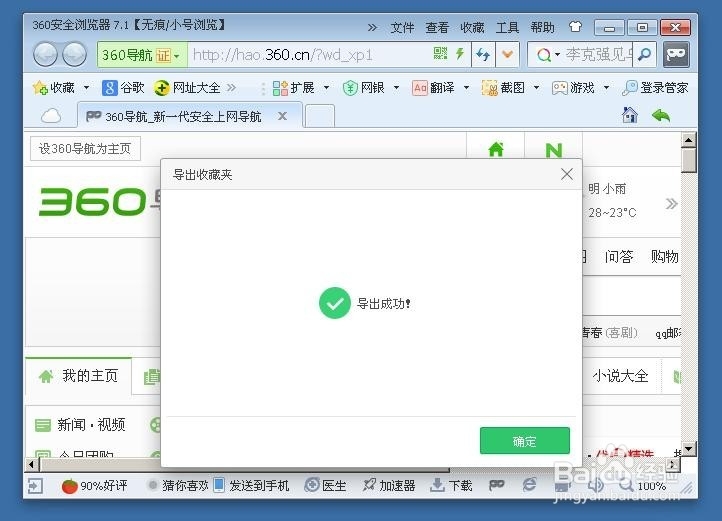The width and height of the screenshot is (722, 521).
Task: Click 设360导航为主页 button
Action: coord(85,148)
